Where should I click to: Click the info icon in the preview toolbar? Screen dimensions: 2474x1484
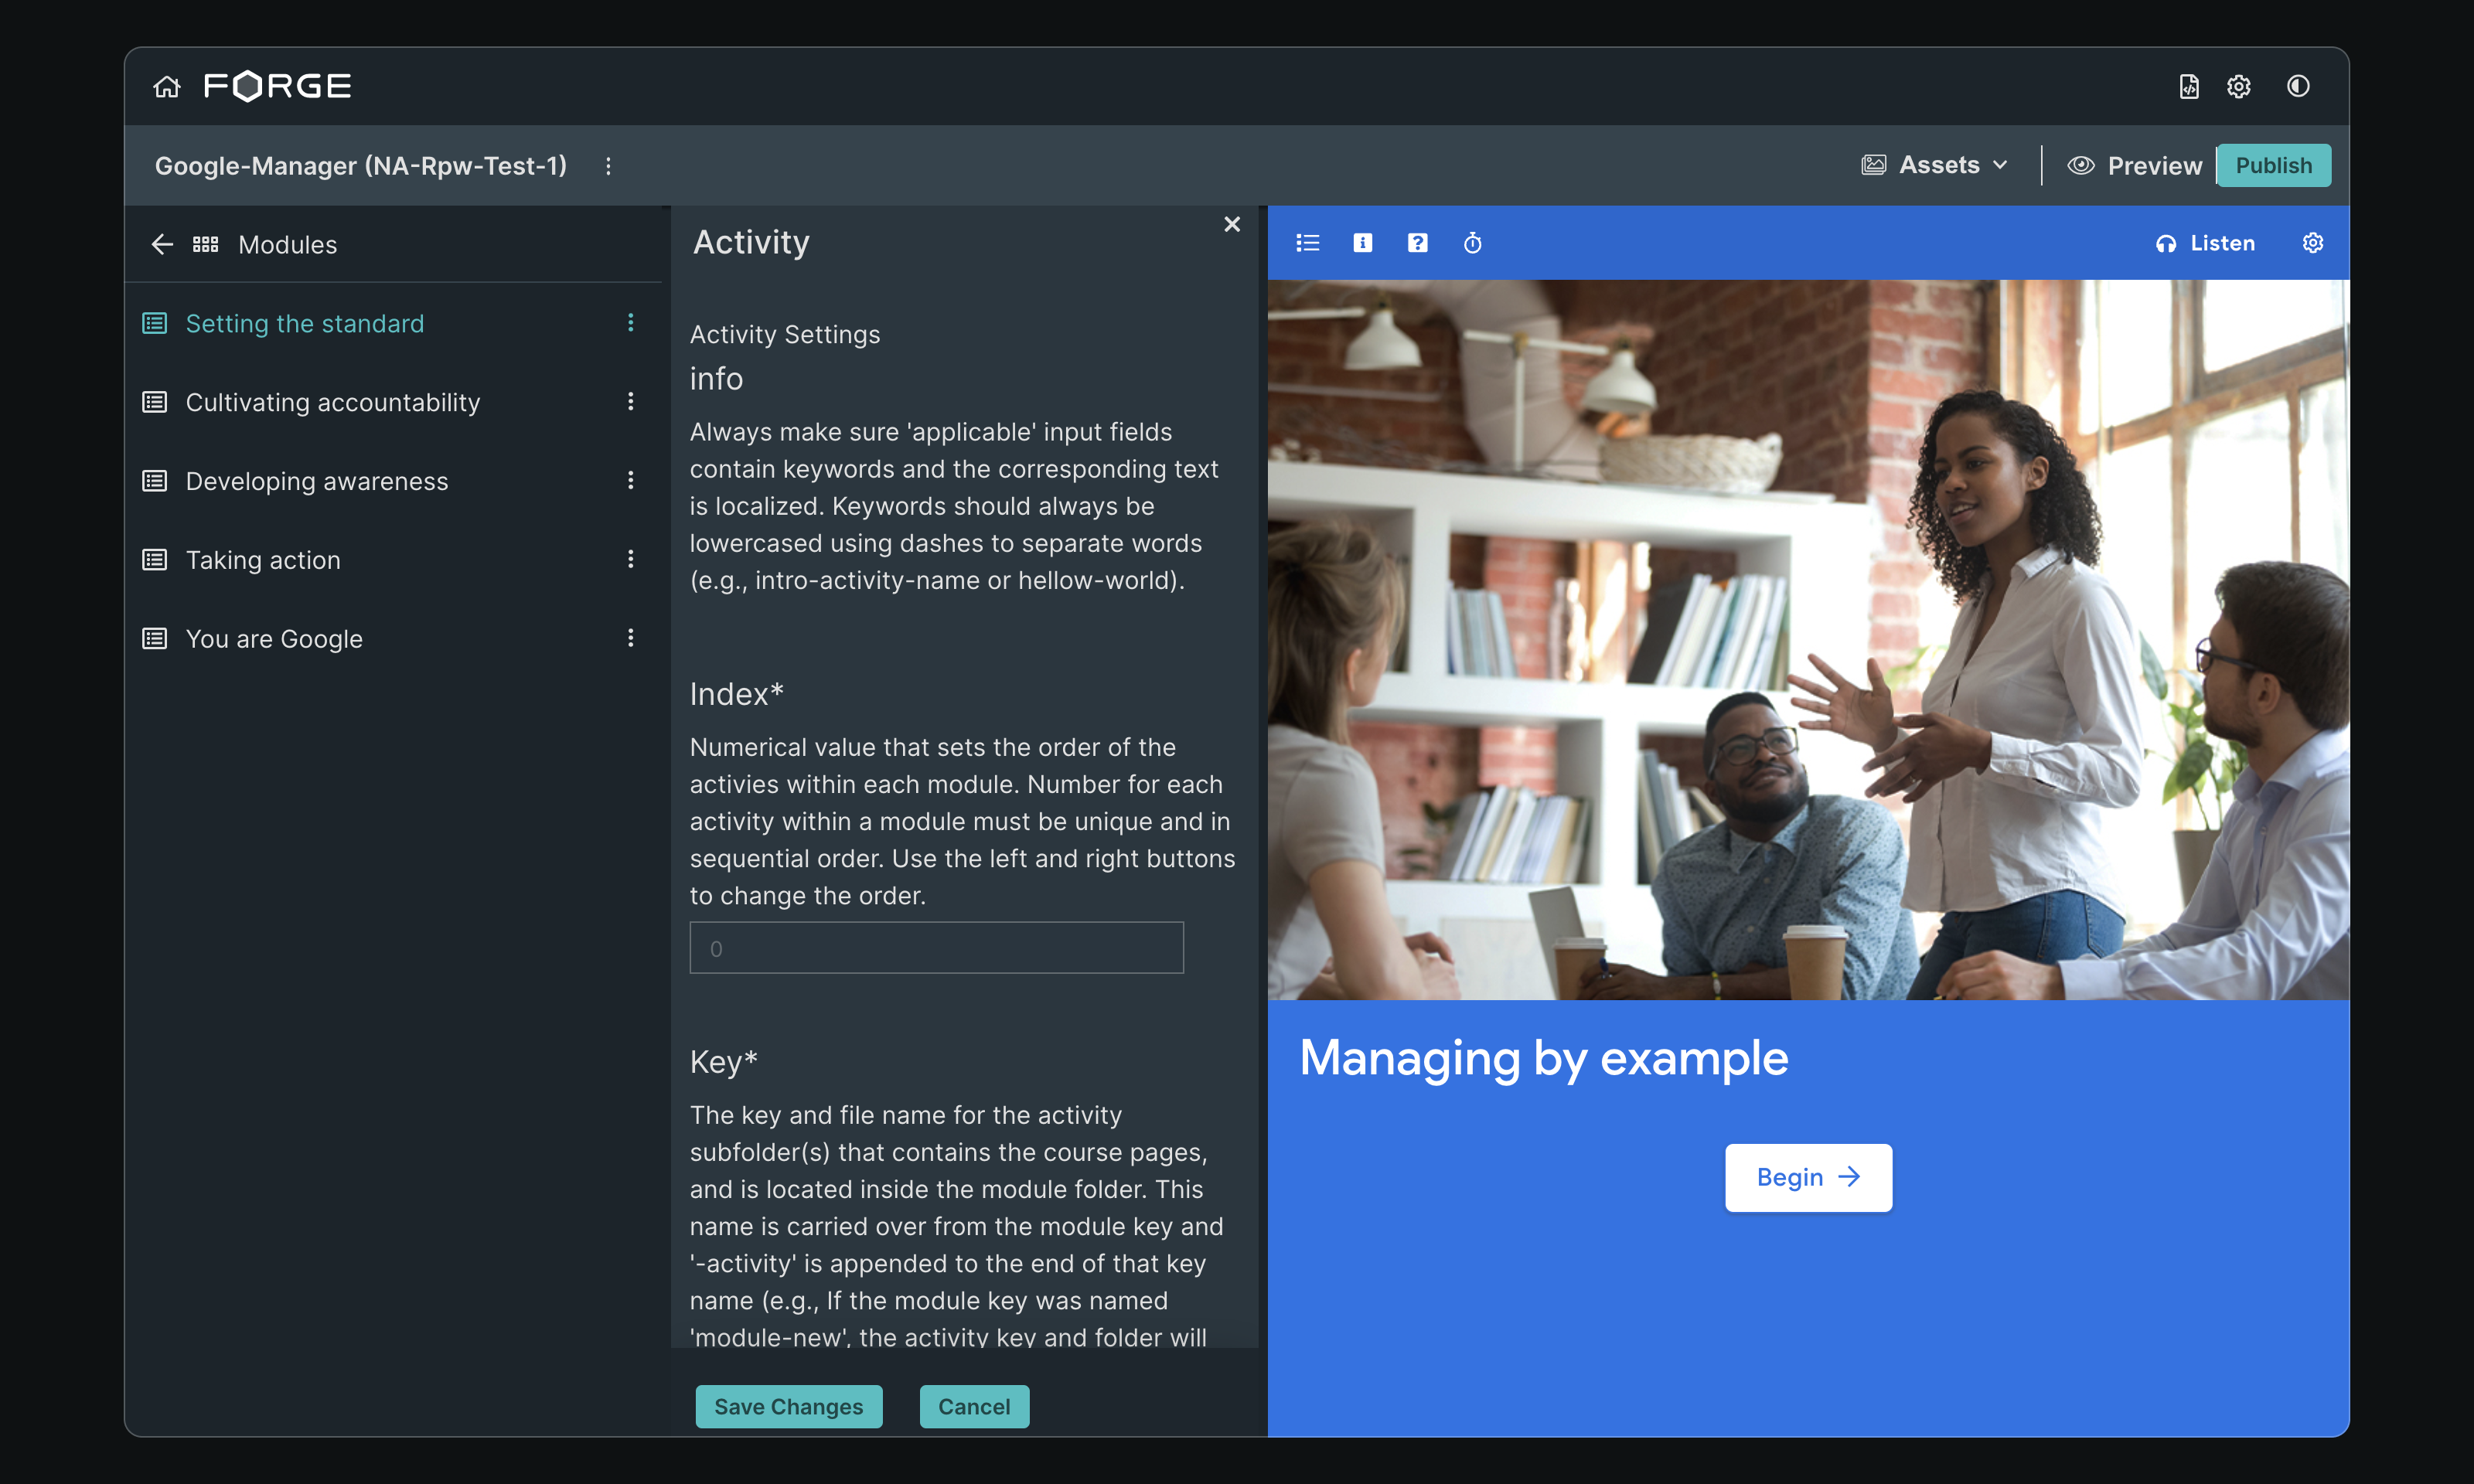(1362, 243)
